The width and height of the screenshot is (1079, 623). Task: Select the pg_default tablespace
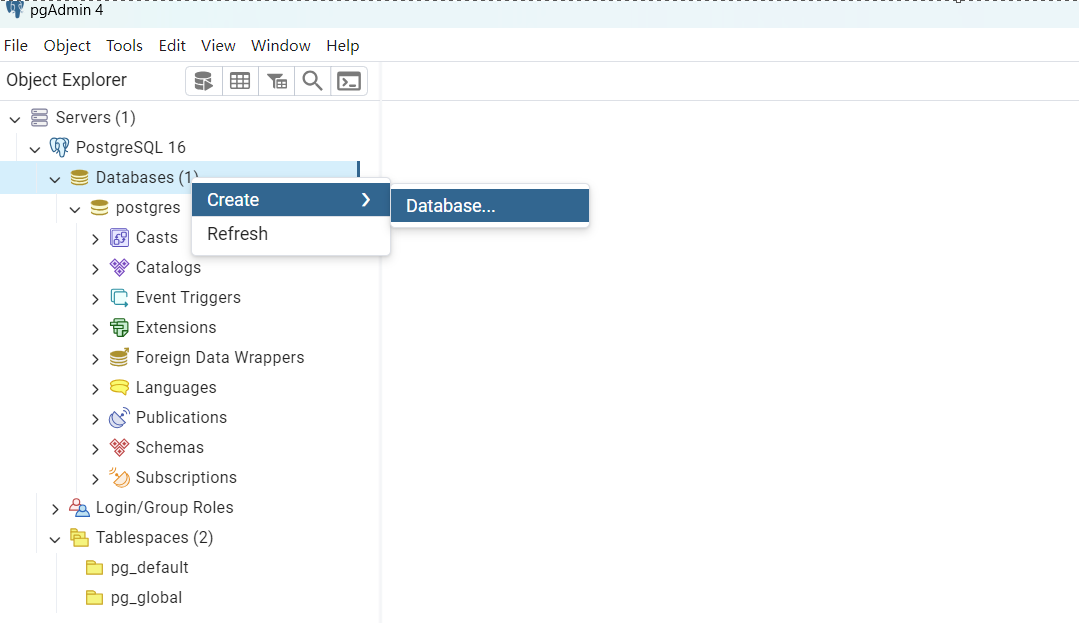(146, 567)
